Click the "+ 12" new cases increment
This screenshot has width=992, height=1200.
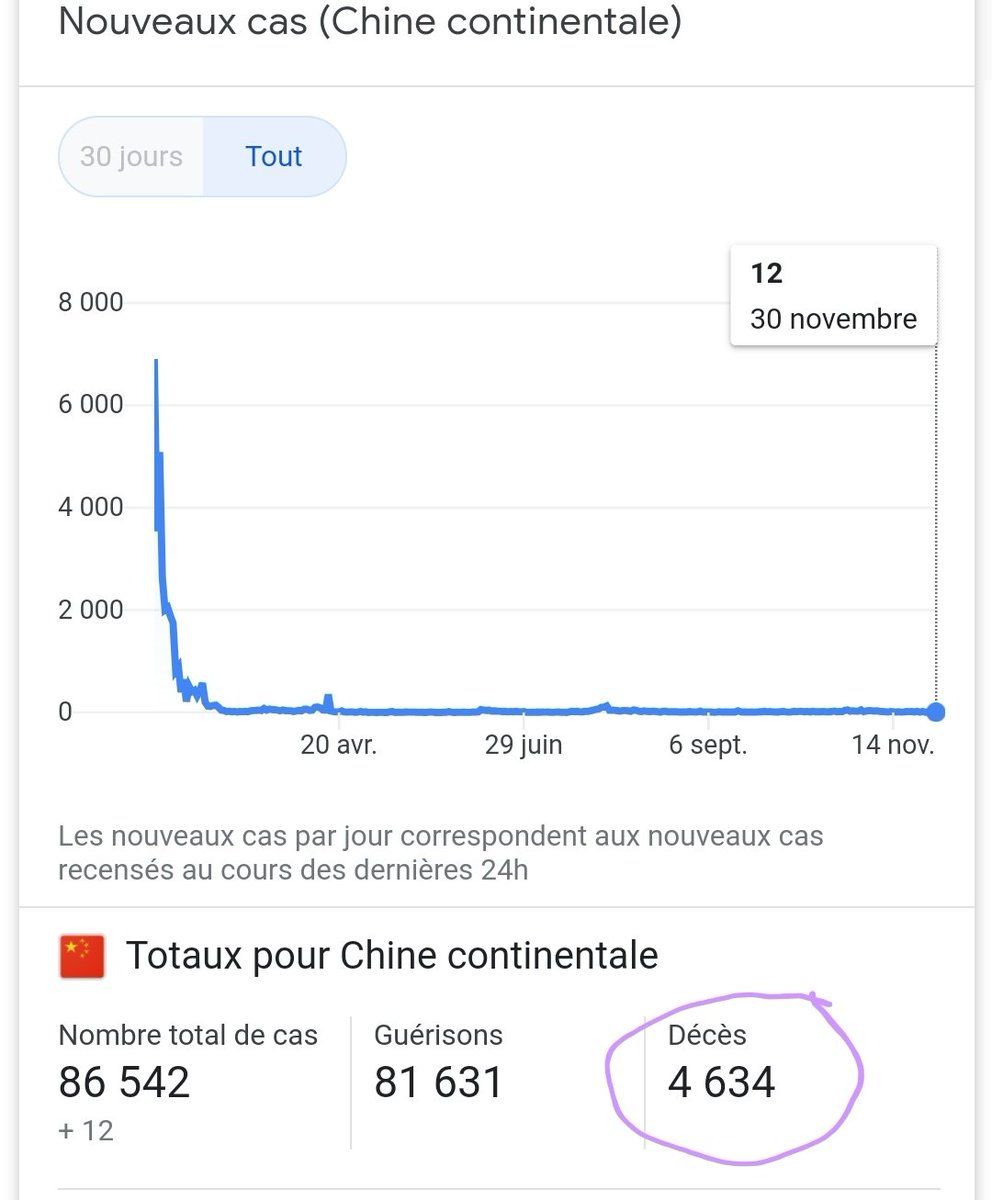[86, 1131]
